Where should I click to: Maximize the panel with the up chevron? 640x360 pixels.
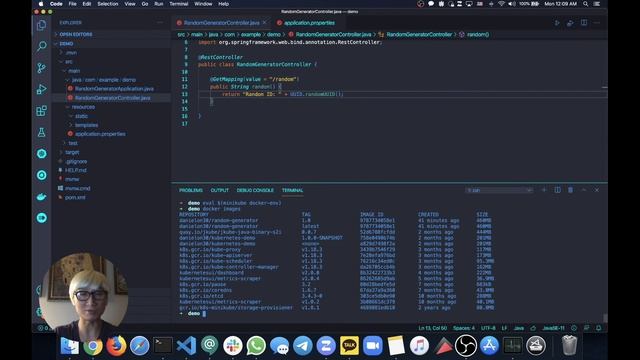(584, 190)
